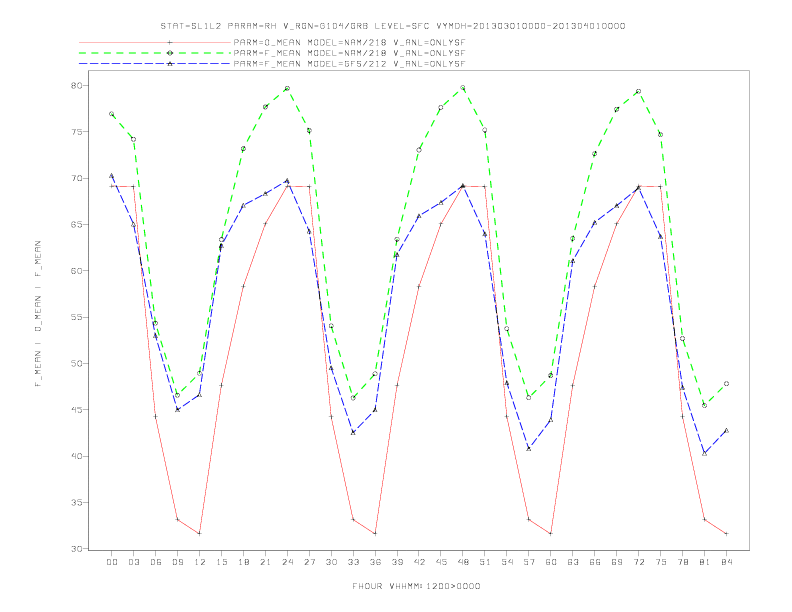Click x-axis tick label 42

[419, 562]
